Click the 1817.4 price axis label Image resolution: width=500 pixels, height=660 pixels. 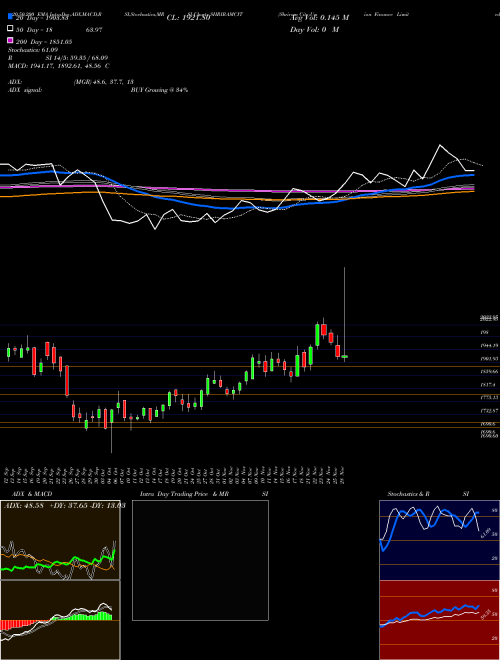488,385
